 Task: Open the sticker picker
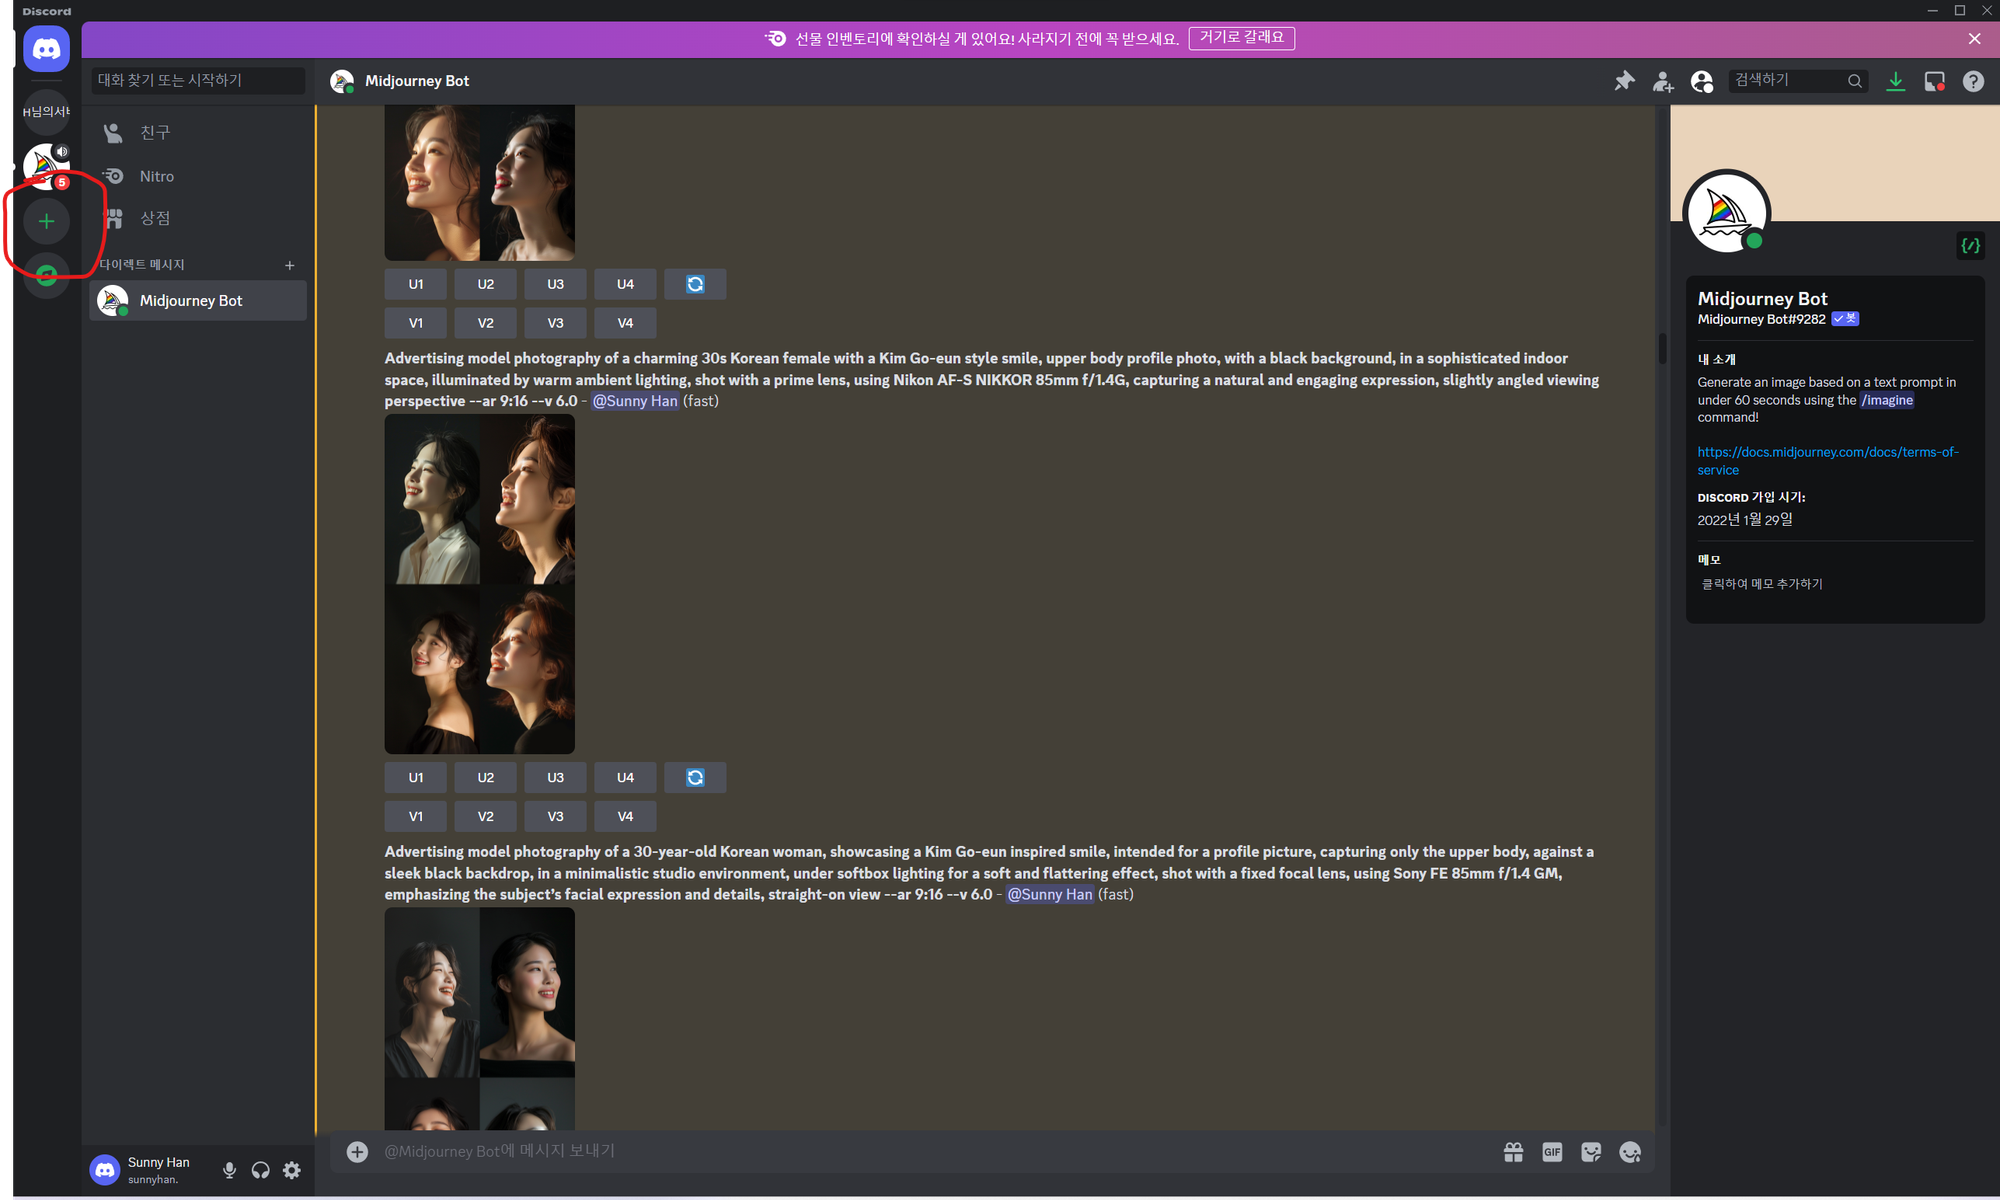[1591, 1152]
